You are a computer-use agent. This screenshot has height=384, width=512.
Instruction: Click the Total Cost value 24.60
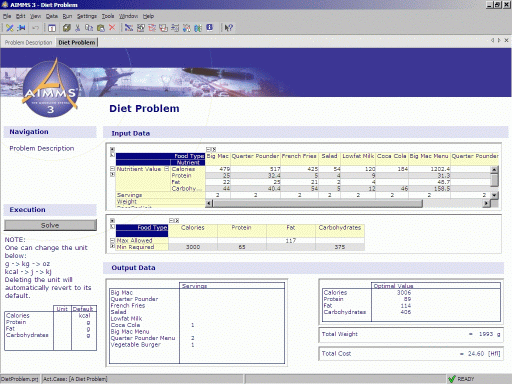tap(476, 354)
